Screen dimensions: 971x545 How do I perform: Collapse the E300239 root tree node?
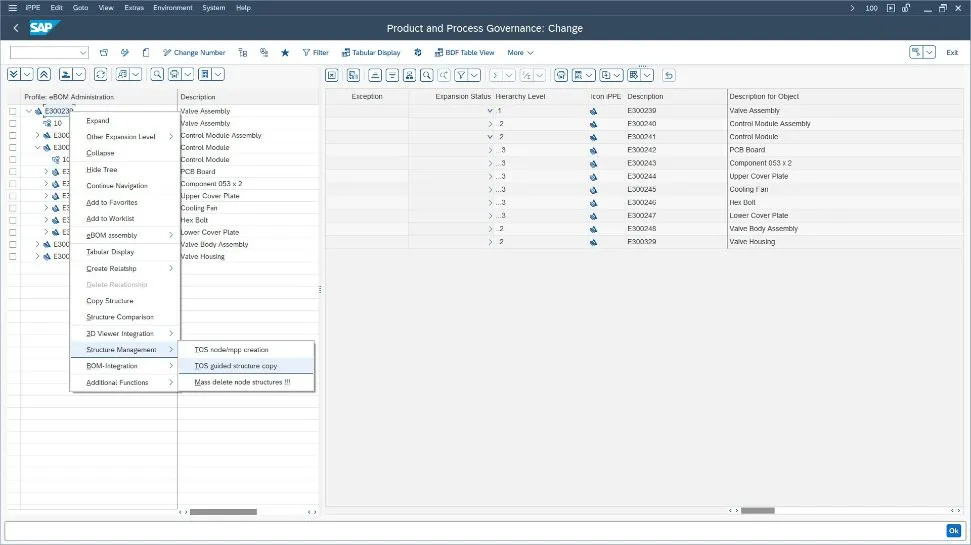[x=29, y=111]
